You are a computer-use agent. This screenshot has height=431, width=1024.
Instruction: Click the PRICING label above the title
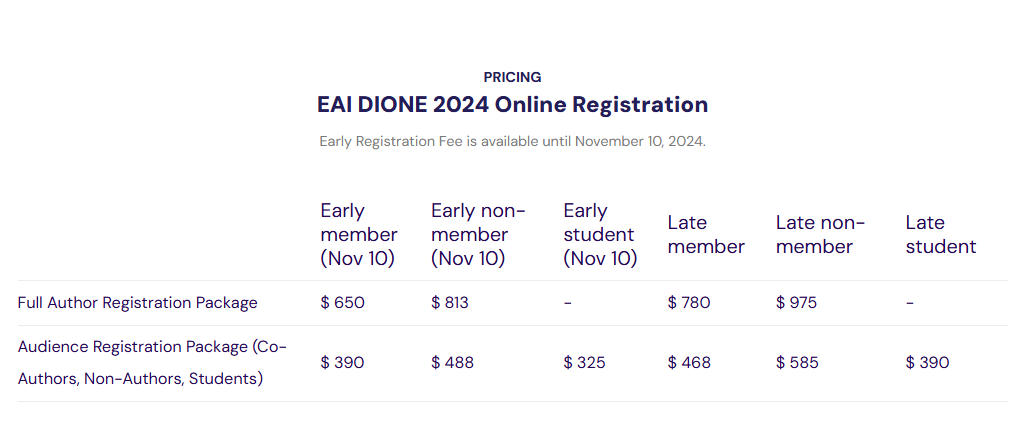[512, 77]
